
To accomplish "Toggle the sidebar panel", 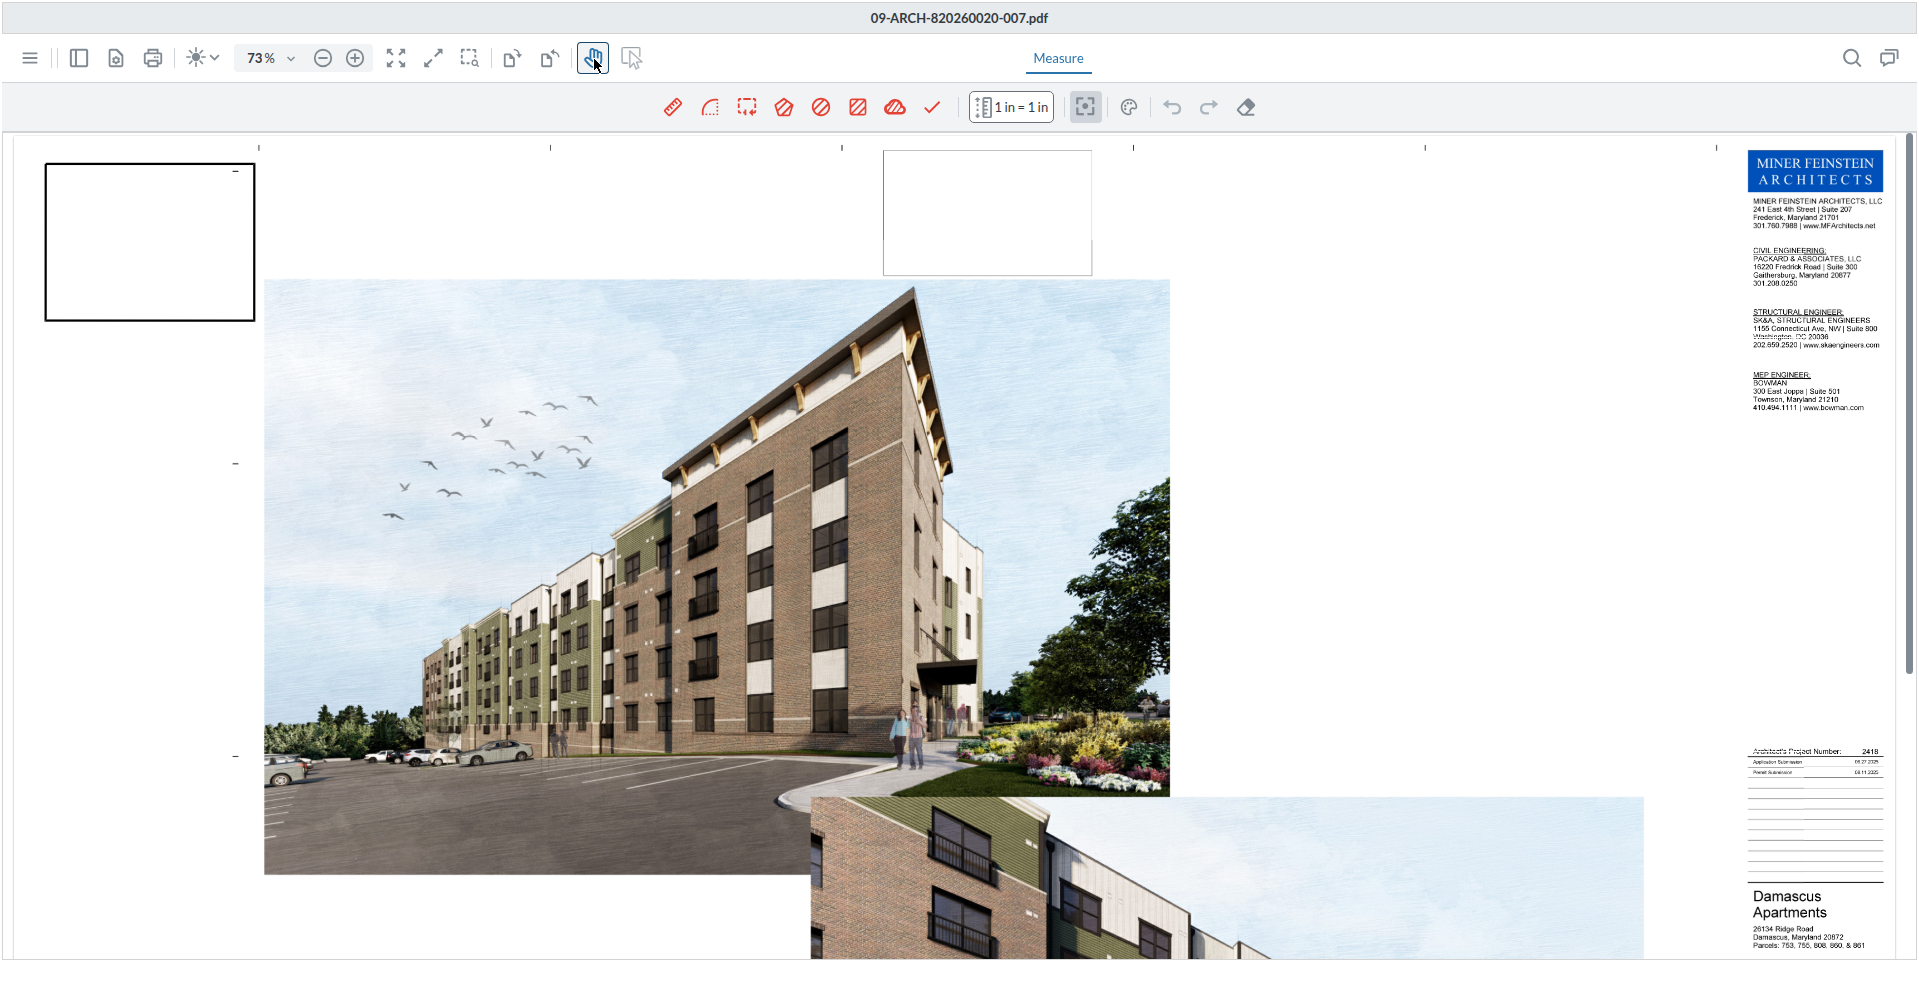I will 79,58.
